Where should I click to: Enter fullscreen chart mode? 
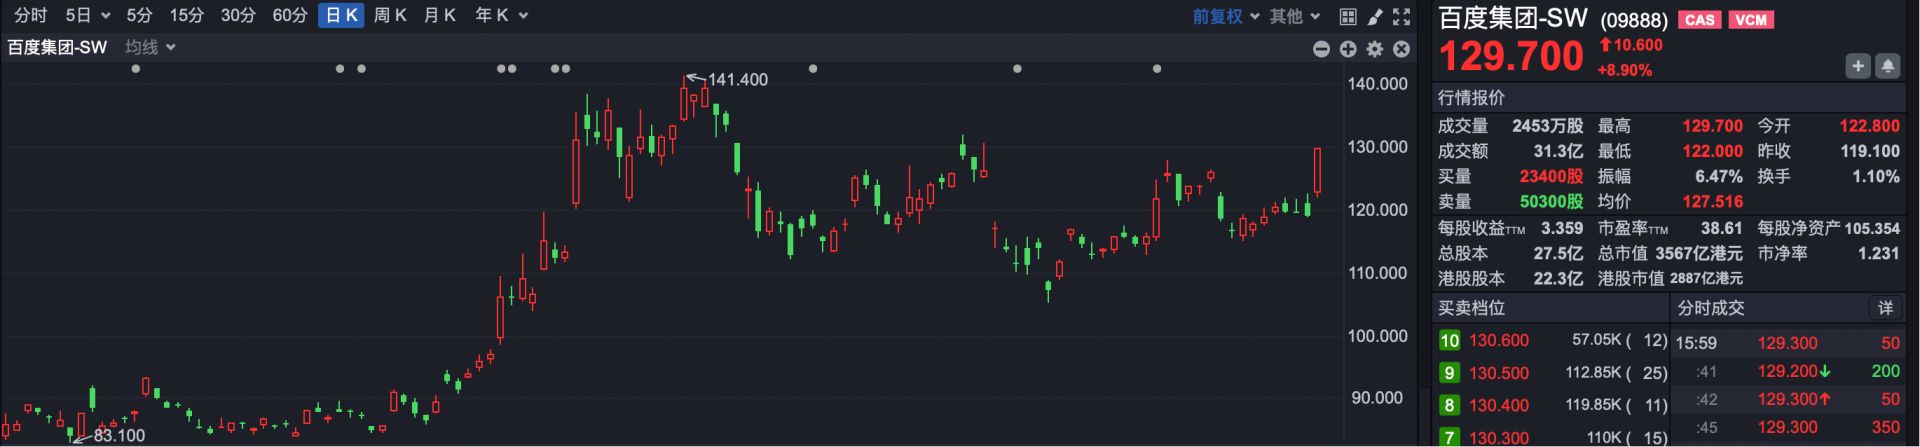tap(1402, 16)
